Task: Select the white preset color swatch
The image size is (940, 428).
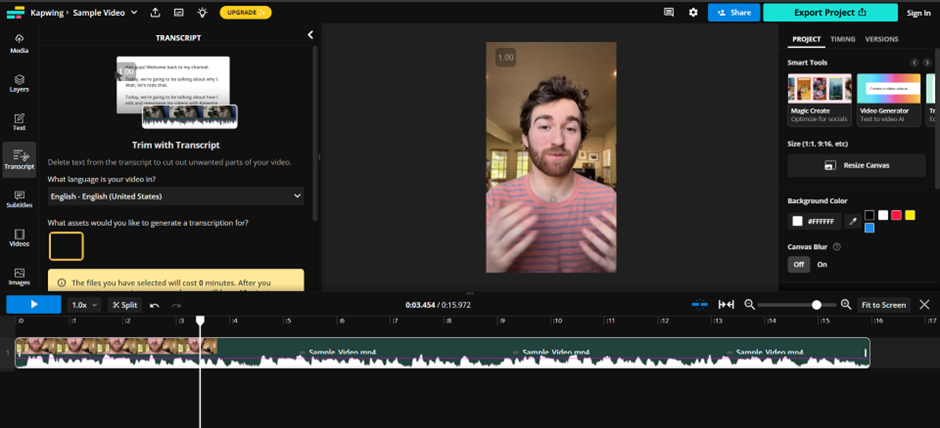Action: [883, 215]
